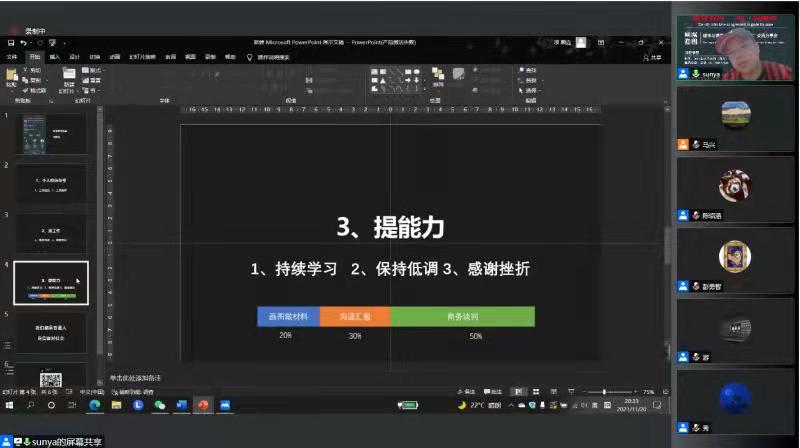Open the Replace dropdown in the ribbon

click(529, 80)
